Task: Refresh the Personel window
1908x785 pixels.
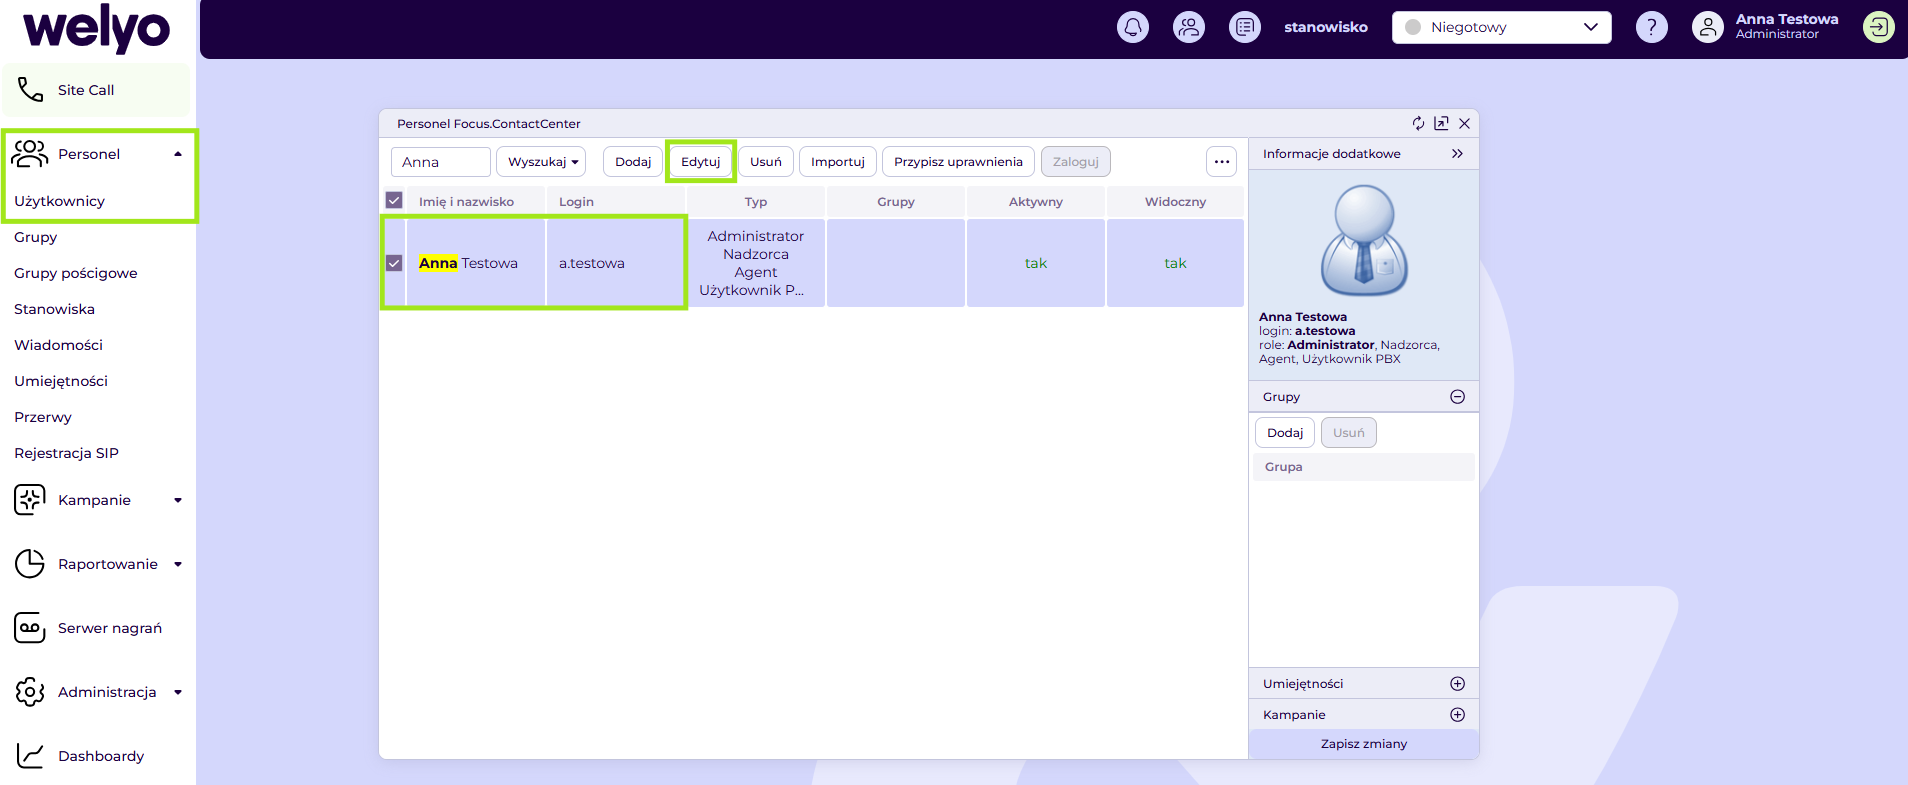Action: (x=1418, y=123)
